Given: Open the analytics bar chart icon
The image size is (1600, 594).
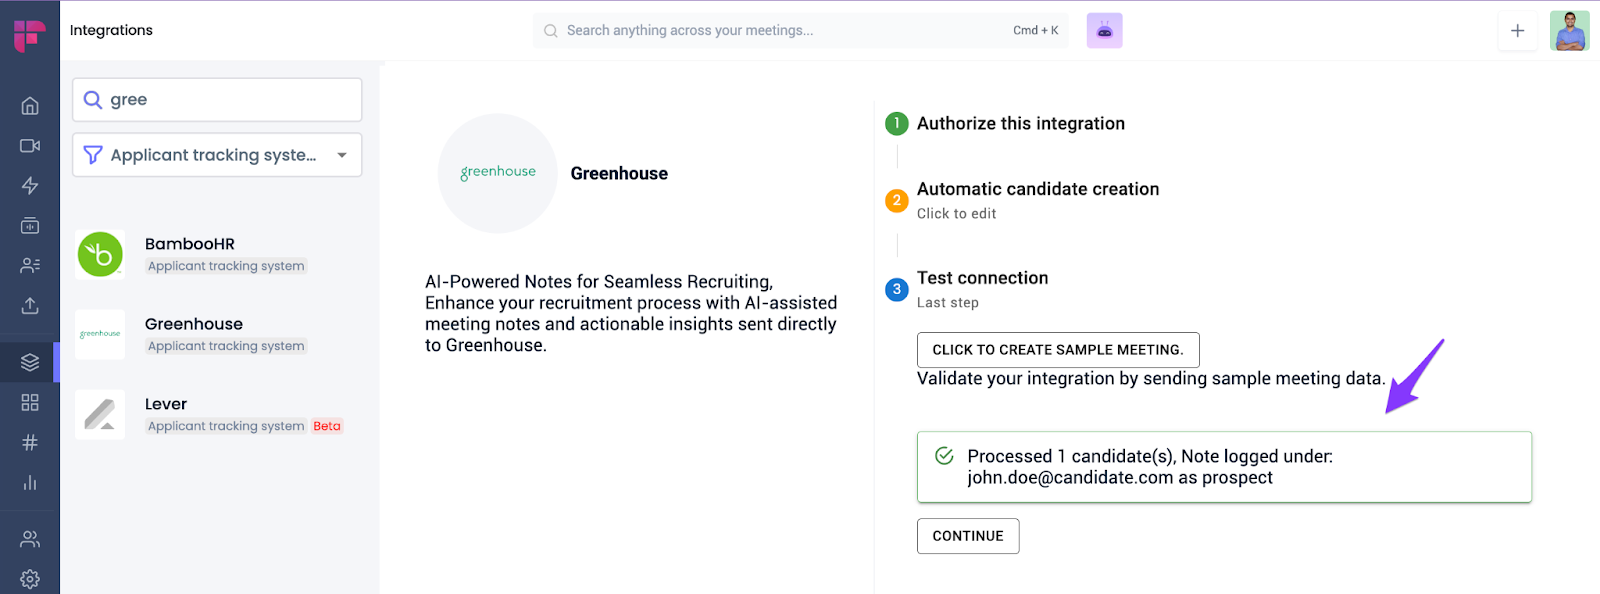Looking at the screenshot, I should [30, 483].
